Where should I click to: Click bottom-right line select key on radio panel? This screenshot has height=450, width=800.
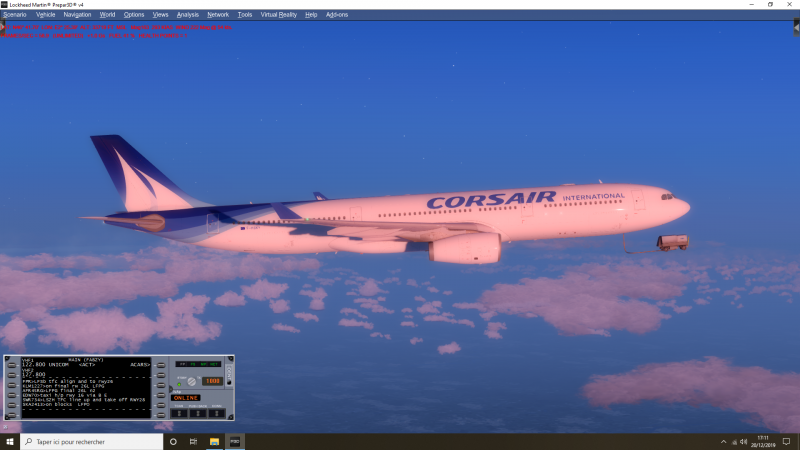pyautogui.click(x=161, y=415)
